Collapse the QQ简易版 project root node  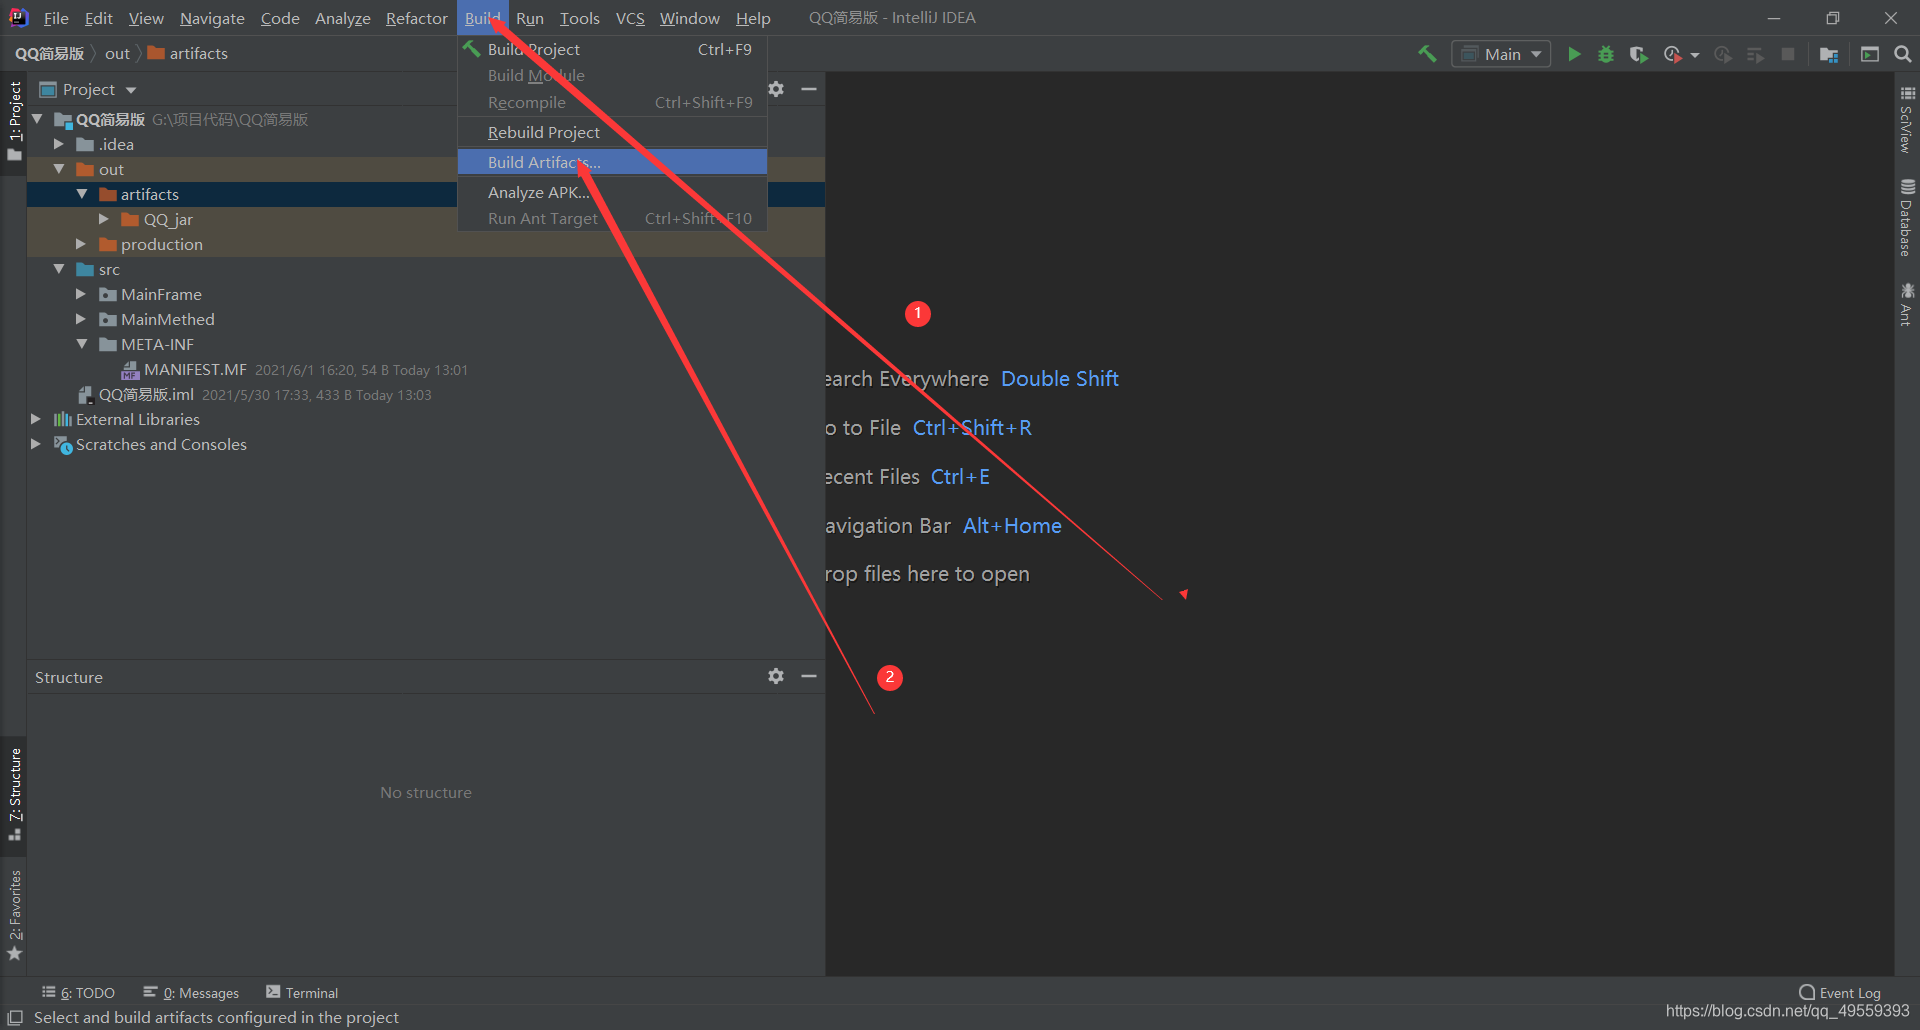37,119
